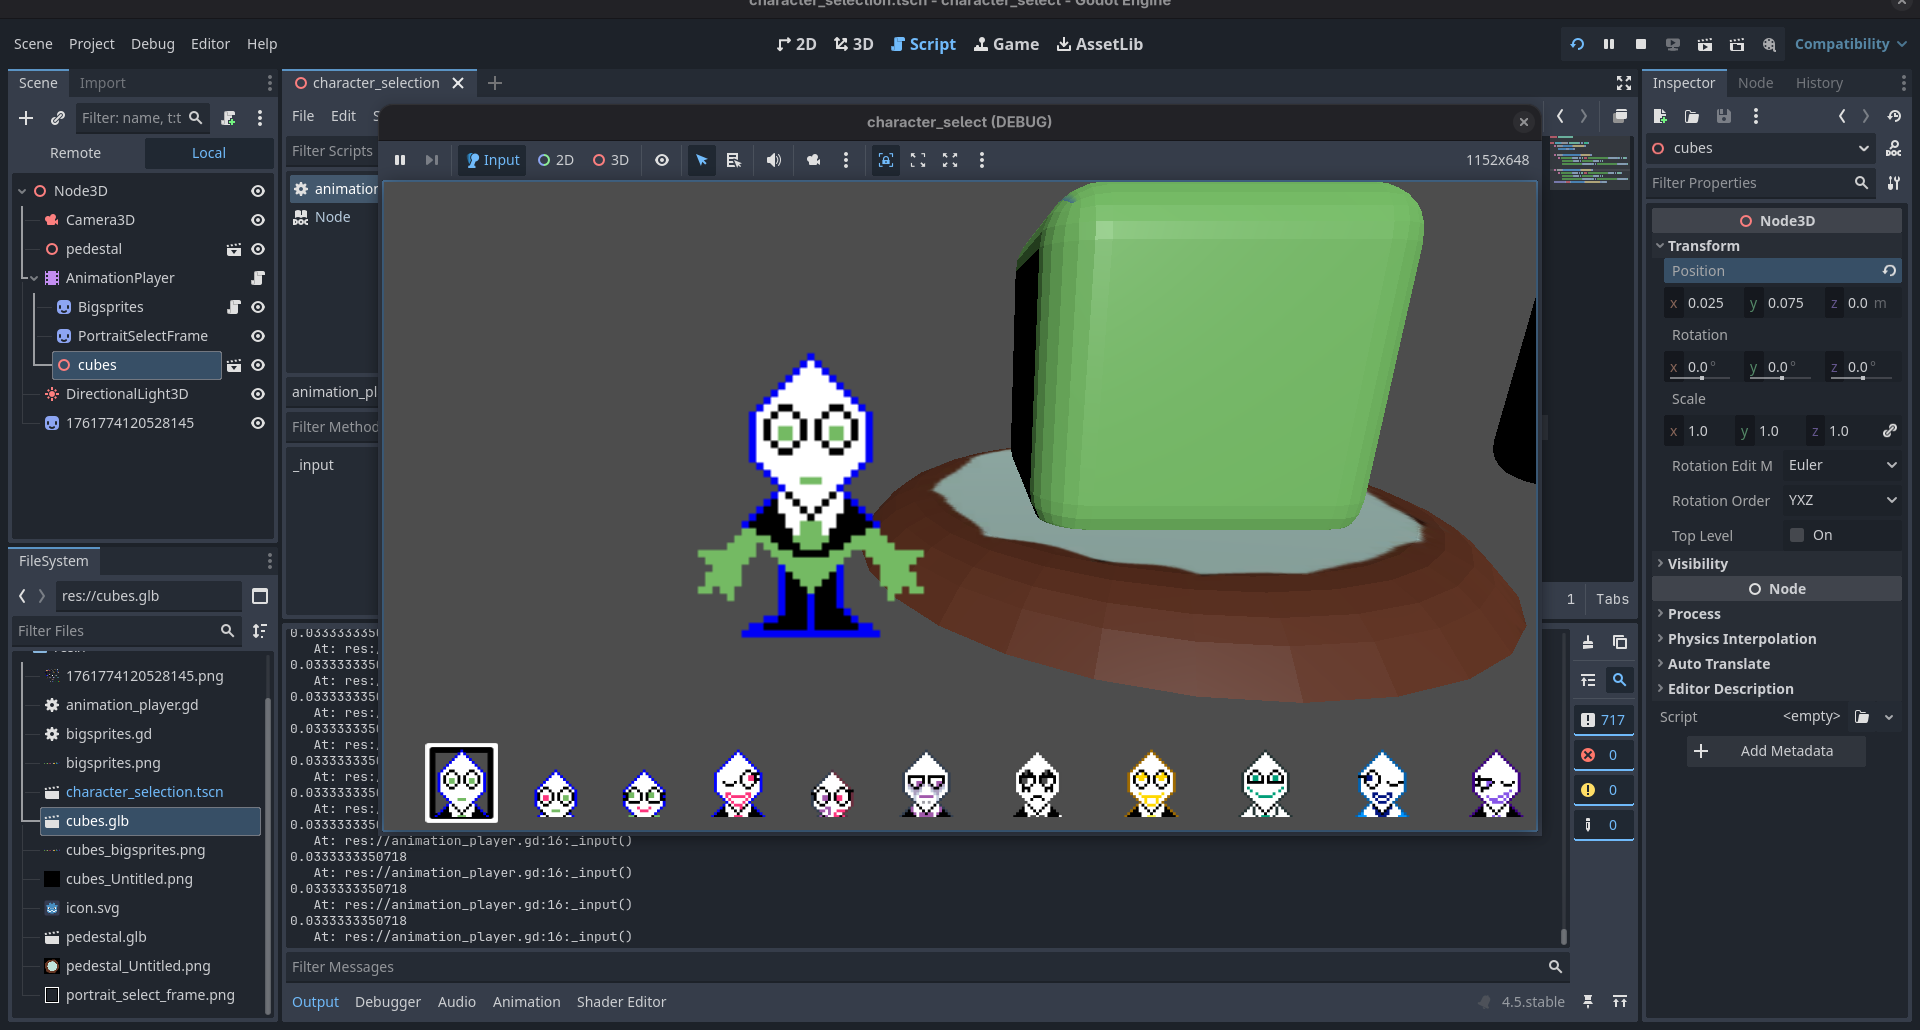Select the yellow character portrait thumbnail
This screenshot has height=1030, width=1920.
coord(1151,785)
